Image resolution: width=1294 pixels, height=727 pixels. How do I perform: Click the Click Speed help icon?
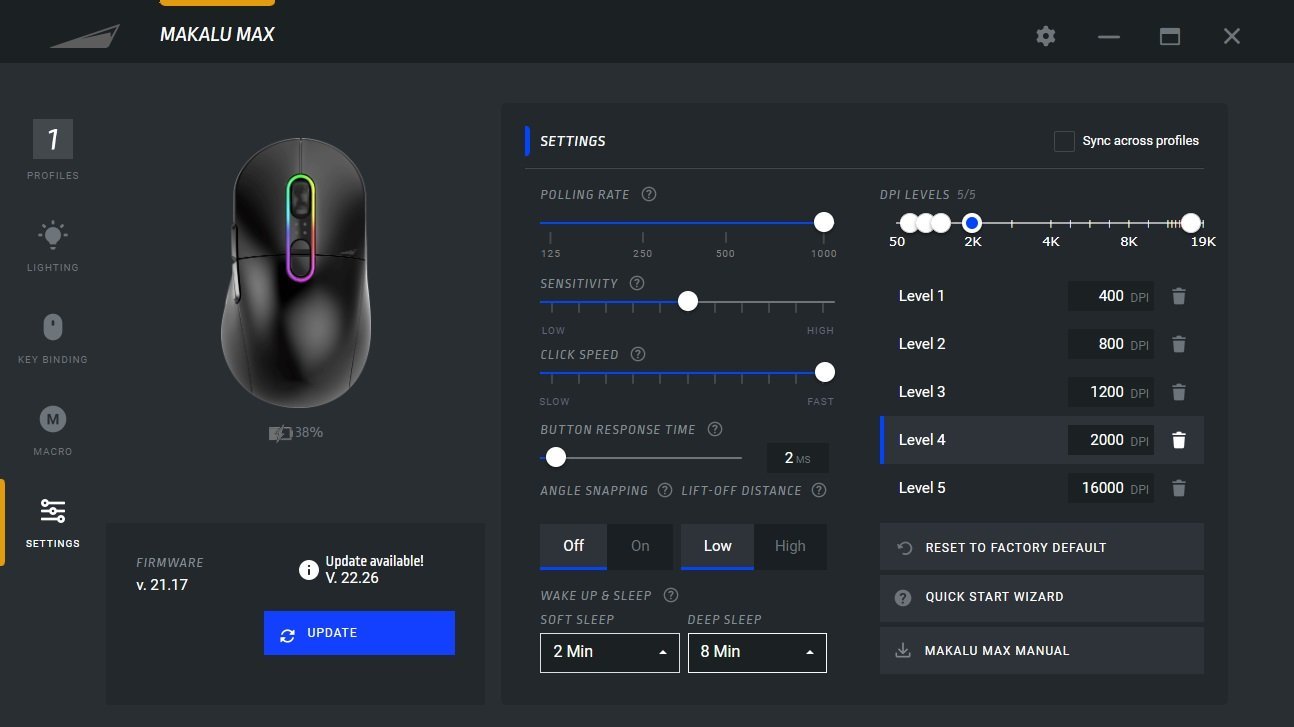click(638, 354)
